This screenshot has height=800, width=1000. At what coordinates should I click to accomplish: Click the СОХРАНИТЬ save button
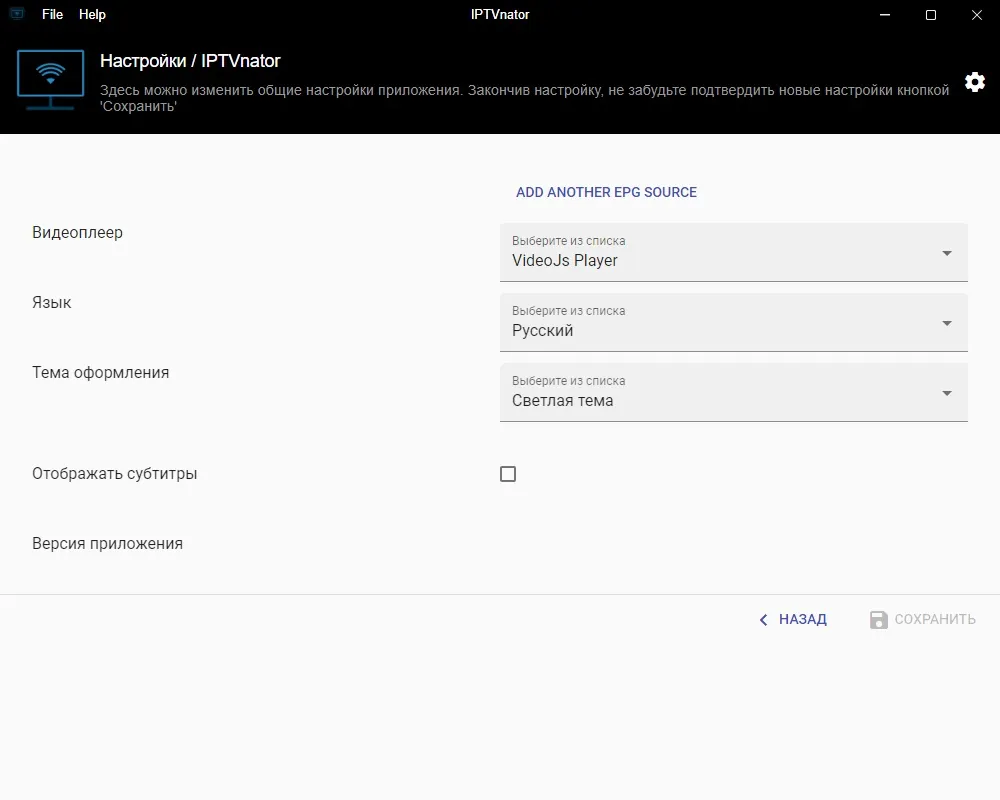tap(923, 619)
